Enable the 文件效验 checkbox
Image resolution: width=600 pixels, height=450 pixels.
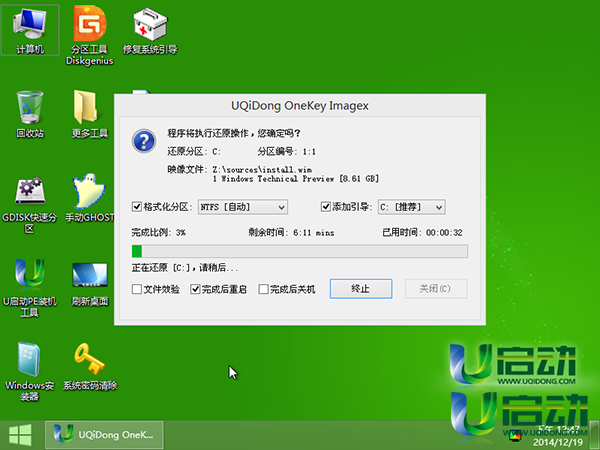click(137, 289)
